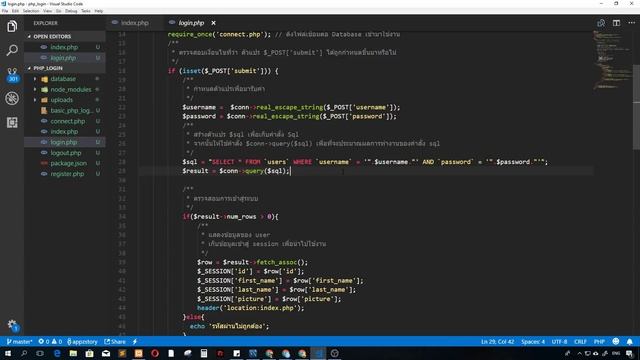Click the lightning bolt status bar icon
This screenshot has width=640, height=360.
pos(135,342)
